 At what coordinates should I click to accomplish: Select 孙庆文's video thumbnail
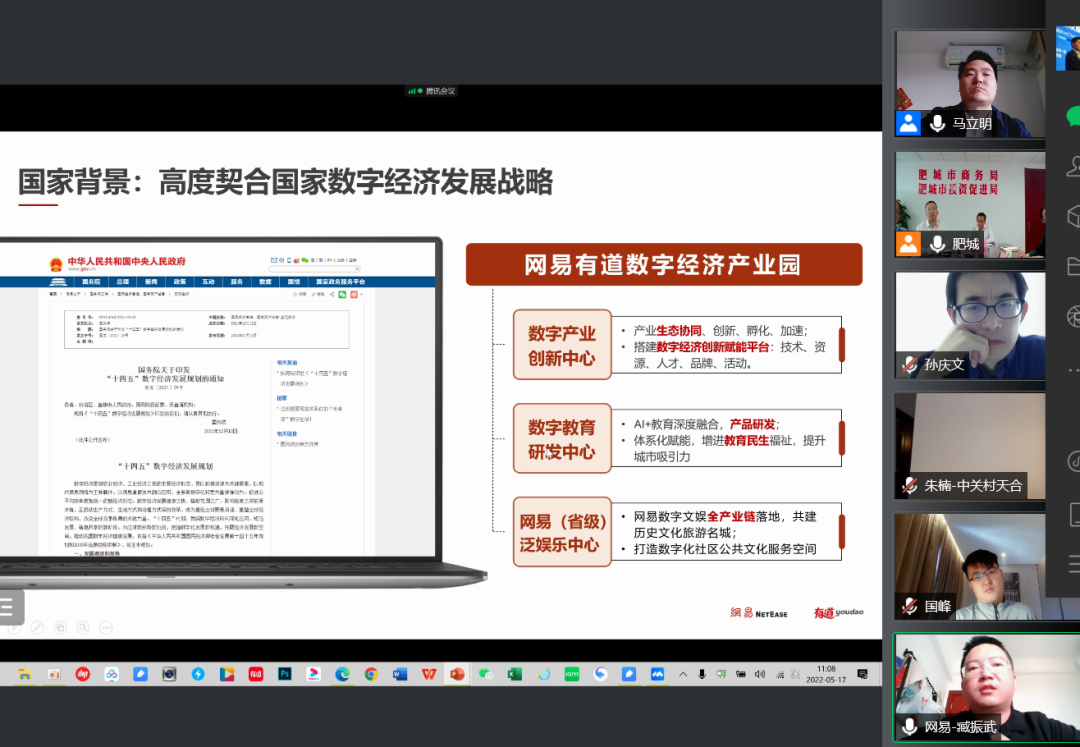970,325
